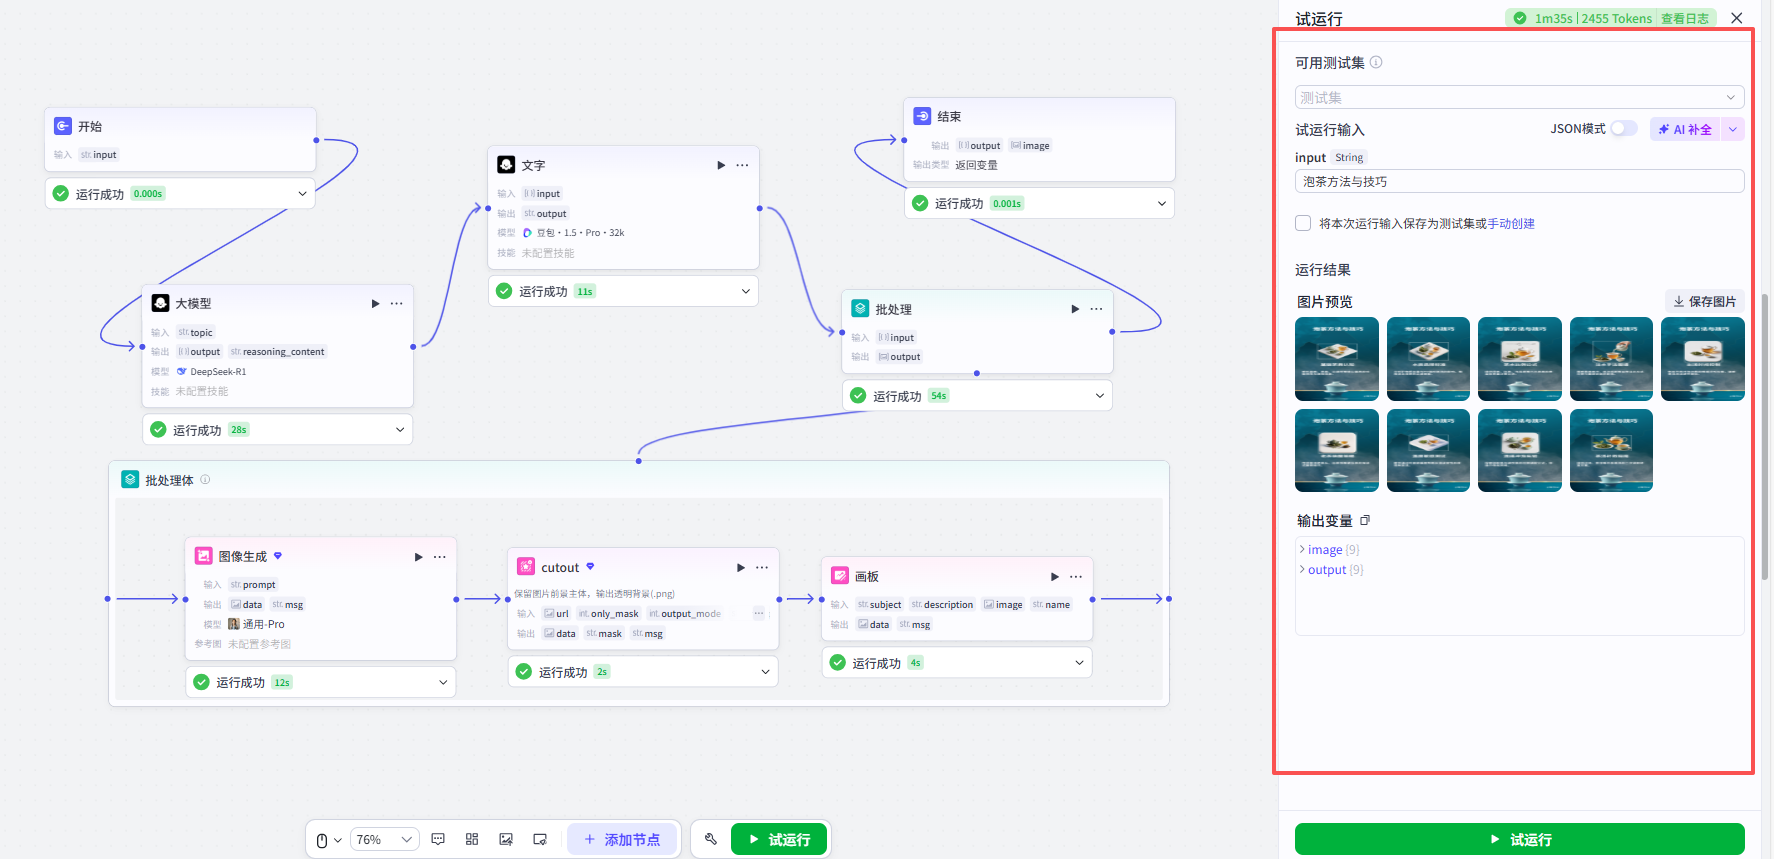
Task: Copy output variables icon beside 输出变量
Action: (x=1365, y=520)
